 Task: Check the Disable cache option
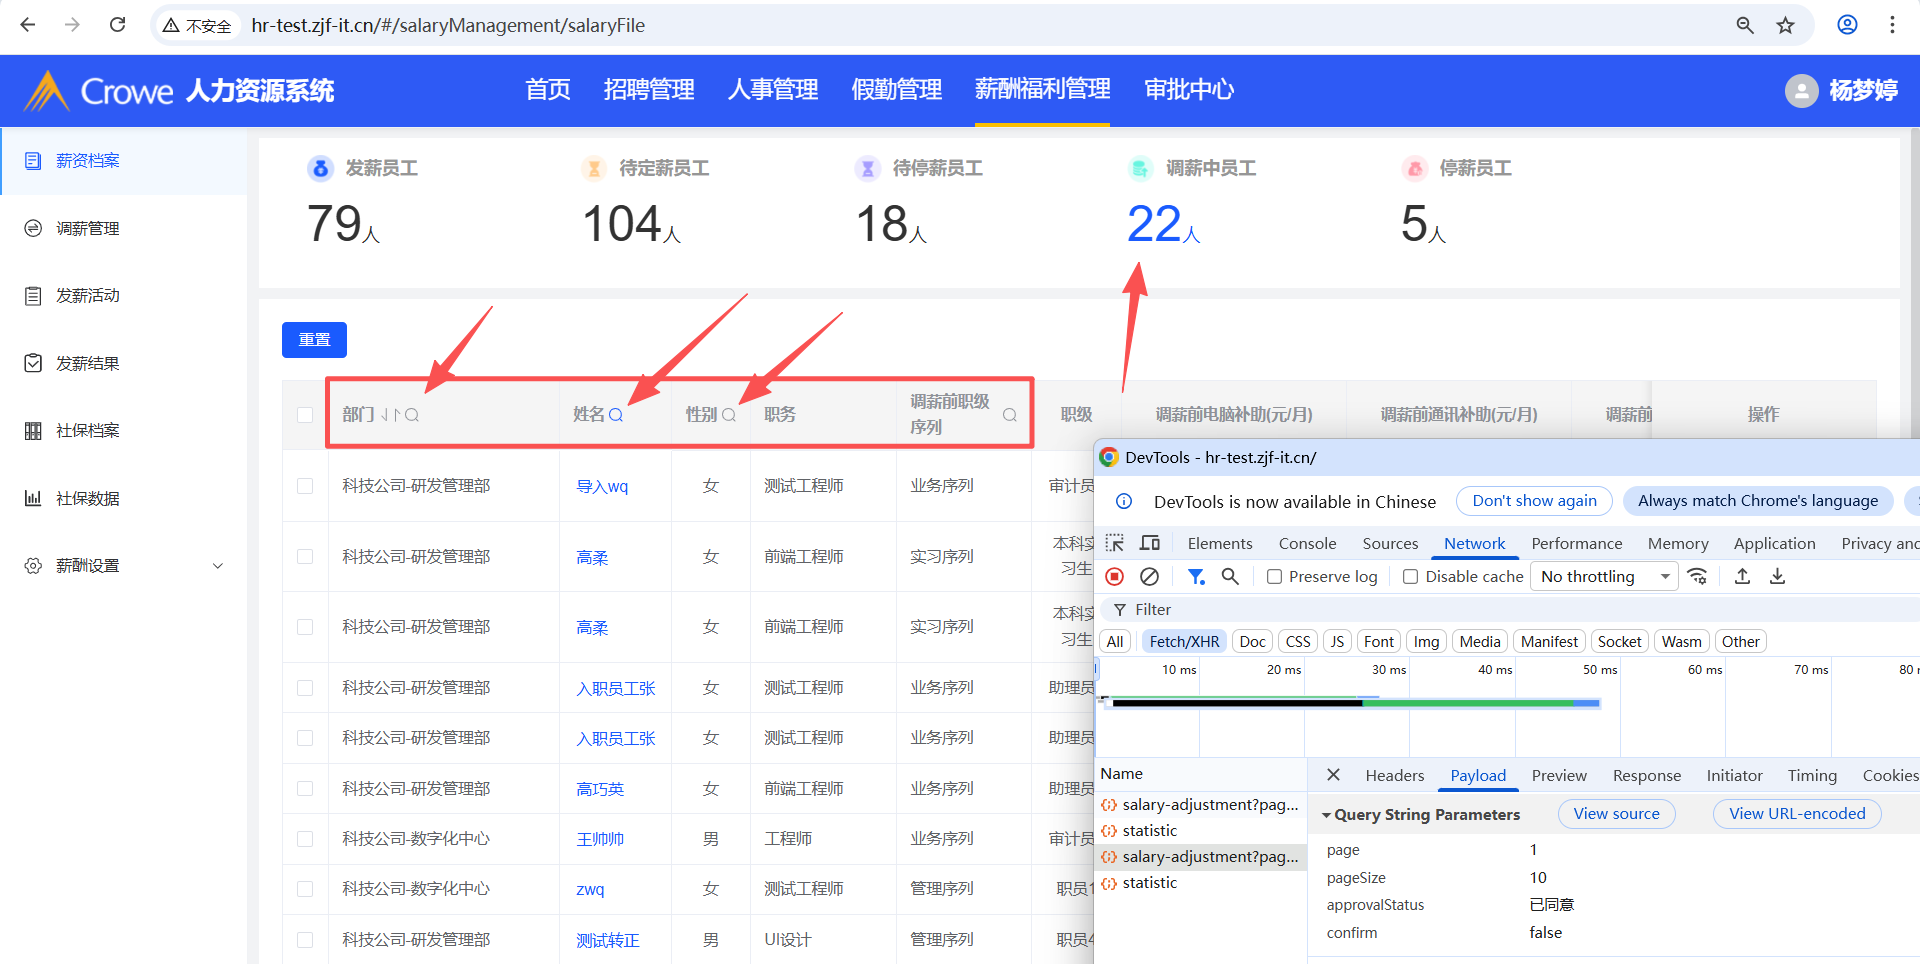[x=1410, y=577]
